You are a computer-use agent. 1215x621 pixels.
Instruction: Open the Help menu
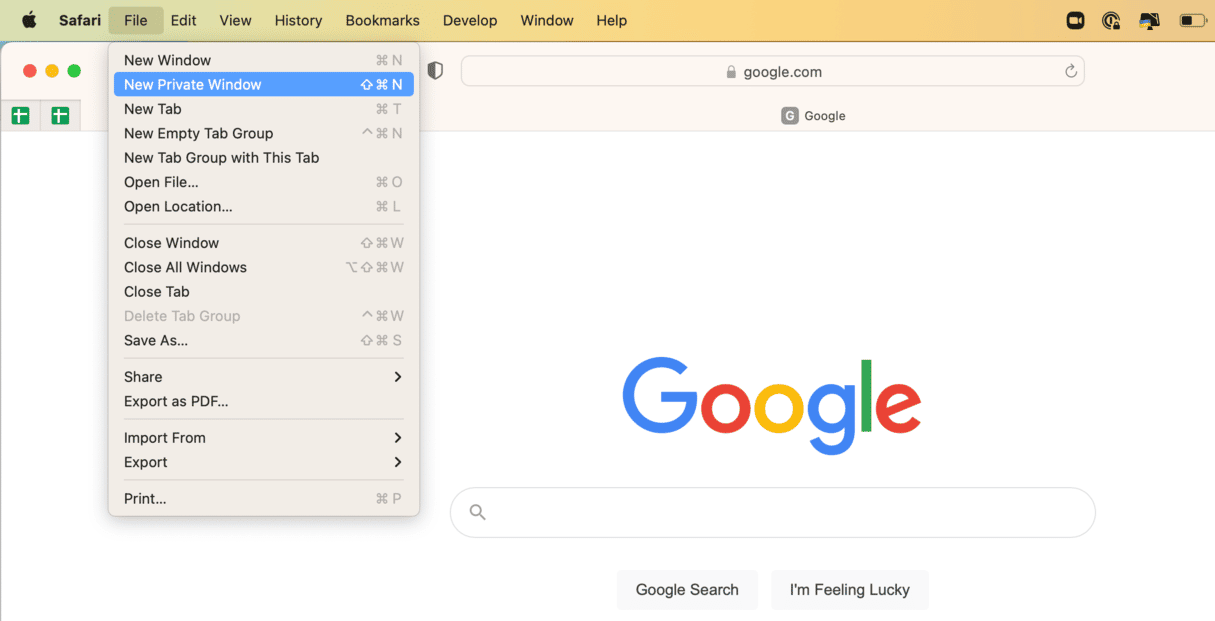tap(612, 20)
